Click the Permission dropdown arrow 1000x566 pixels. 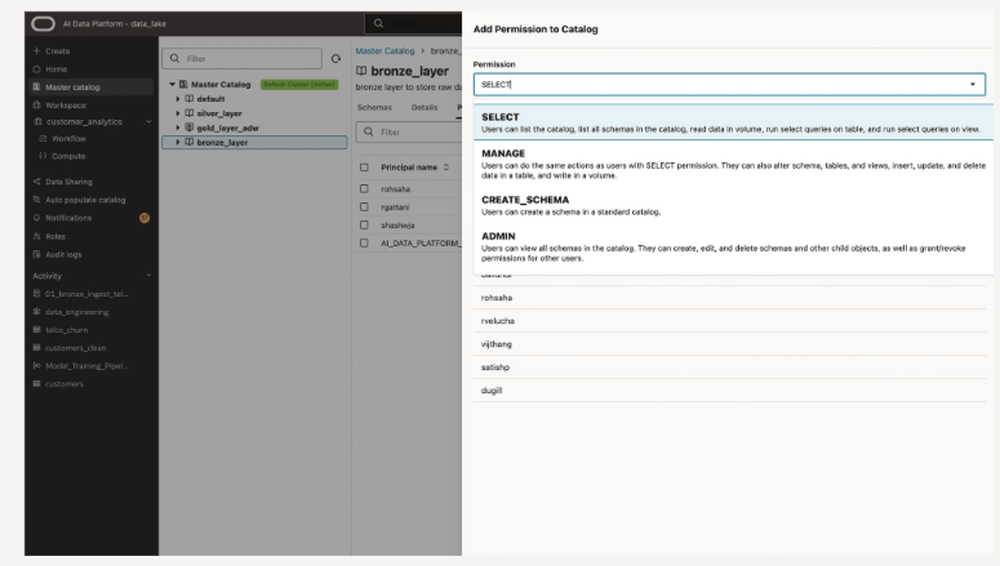pyautogui.click(x=972, y=85)
